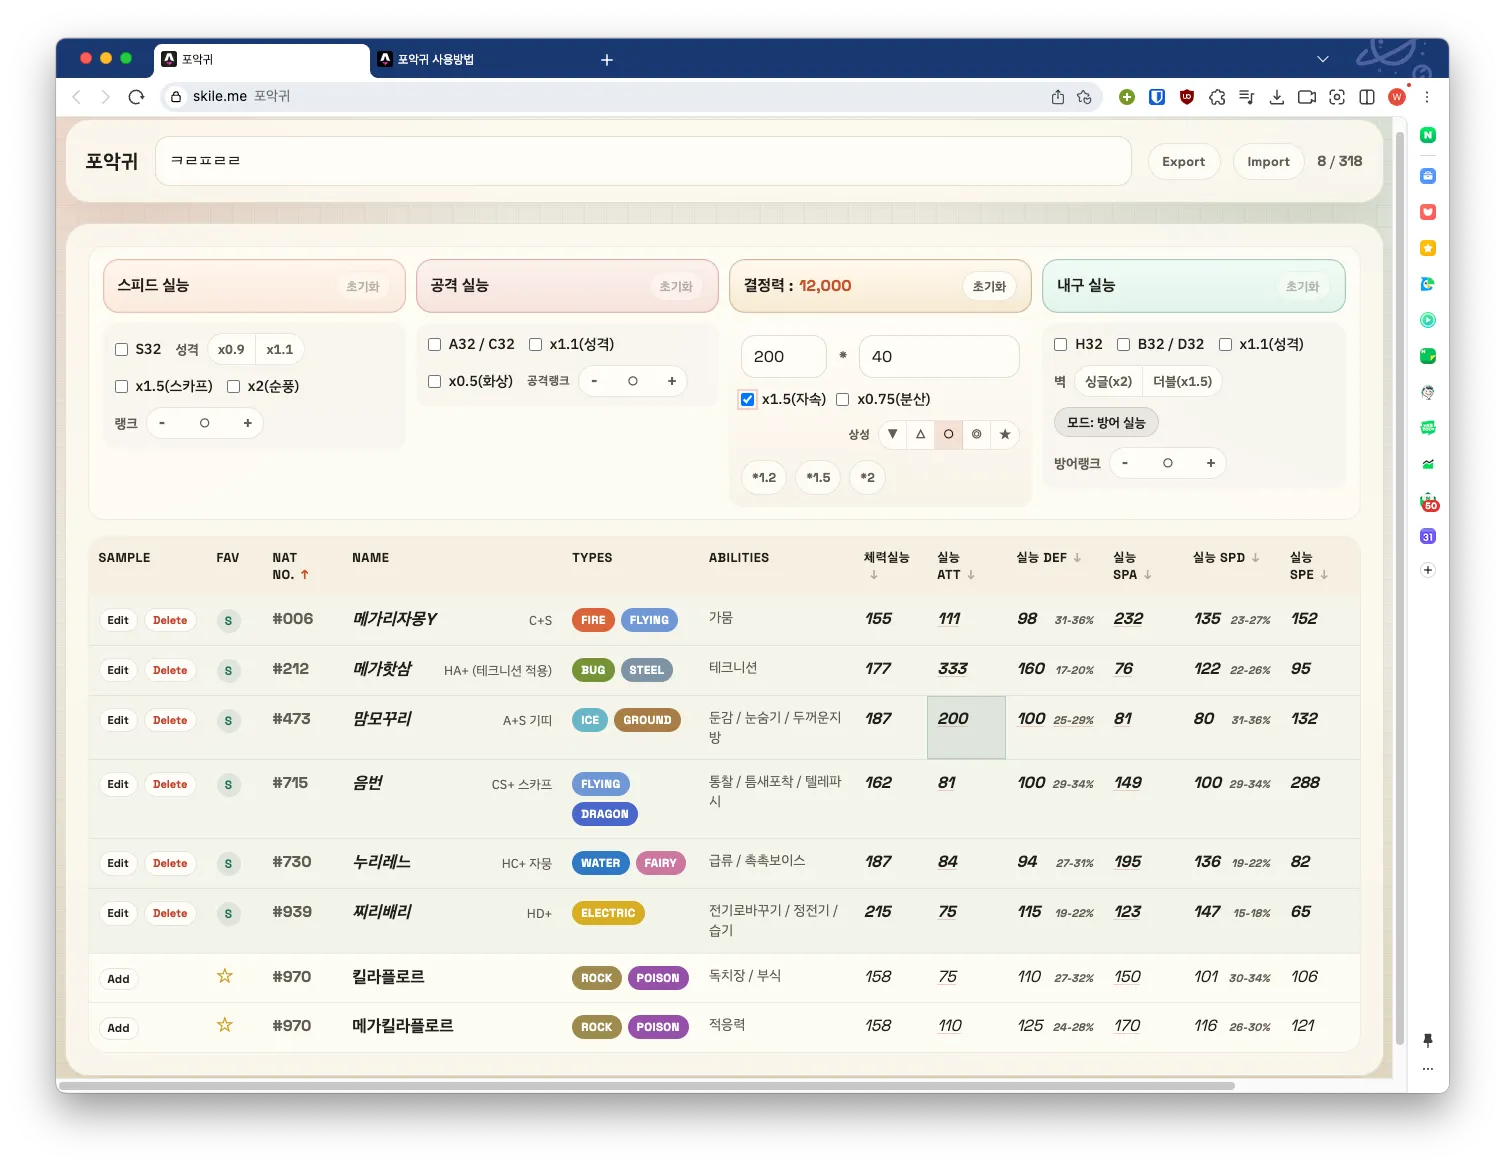Open the downloads icon in browser toolbar
The image size is (1505, 1167).
(x=1277, y=97)
